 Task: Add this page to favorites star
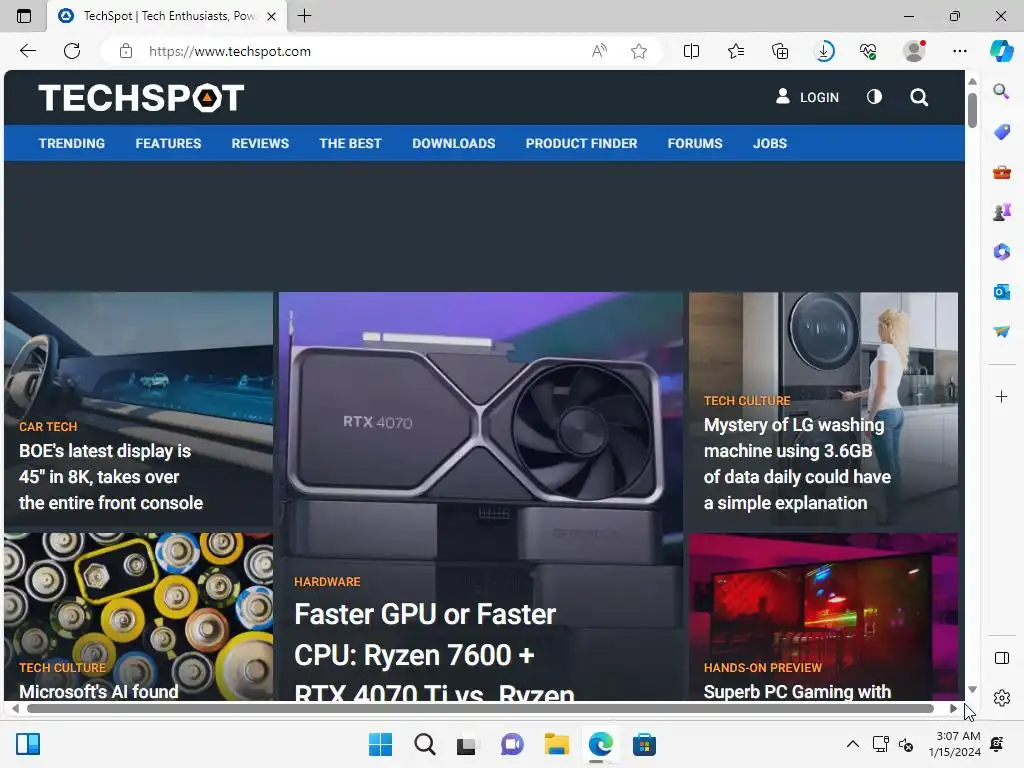pos(639,51)
